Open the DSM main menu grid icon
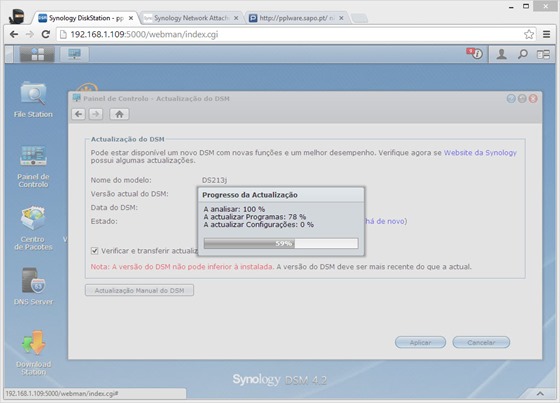Viewport: 560px width, 403px height. tap(37, 54)
